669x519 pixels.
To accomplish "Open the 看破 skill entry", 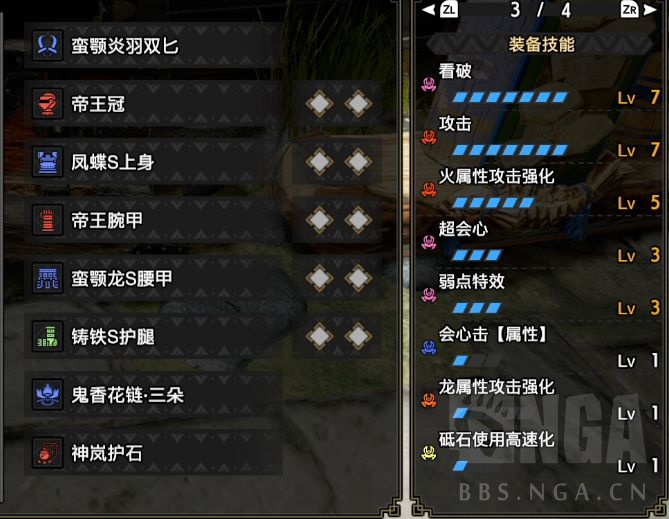I will pos(540,84).
